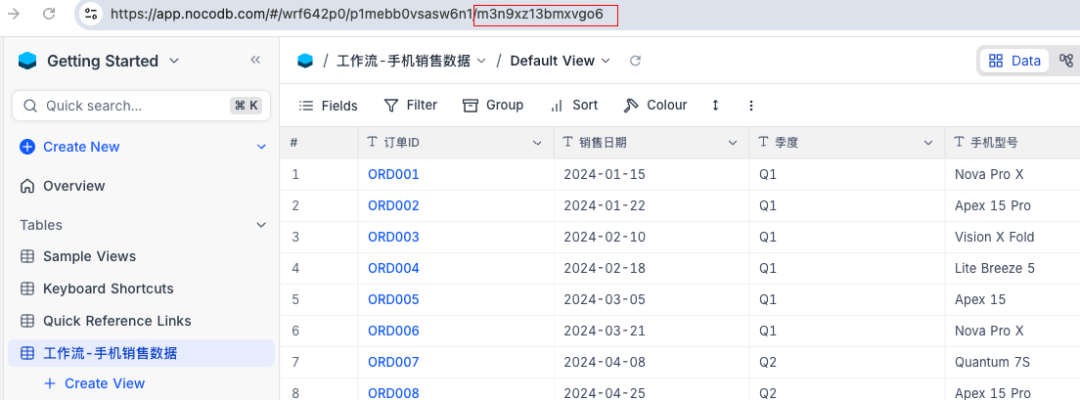Reload table data via breadcrumb refresh icon
Screen dimensions: 1080x400
tap(636, 61)
